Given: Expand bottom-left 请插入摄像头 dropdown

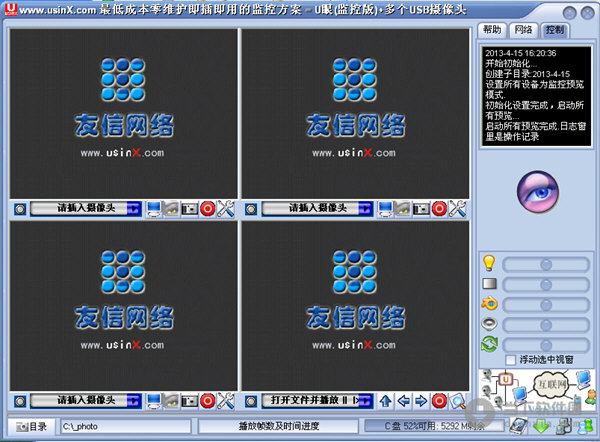Looking at the screenshot, I should pos(134,401).
